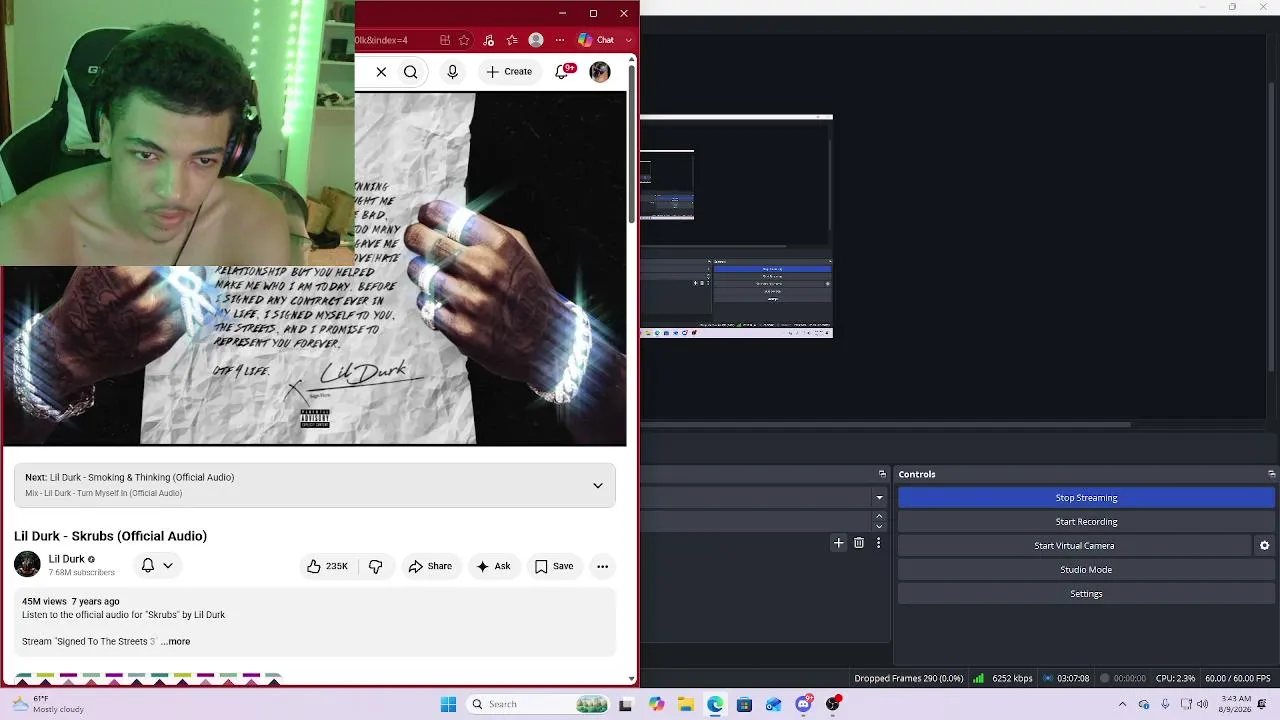This screenshot has width=1280, height=720.
Task: Click the '45M views 7 years ago' text
Action: 71,601
